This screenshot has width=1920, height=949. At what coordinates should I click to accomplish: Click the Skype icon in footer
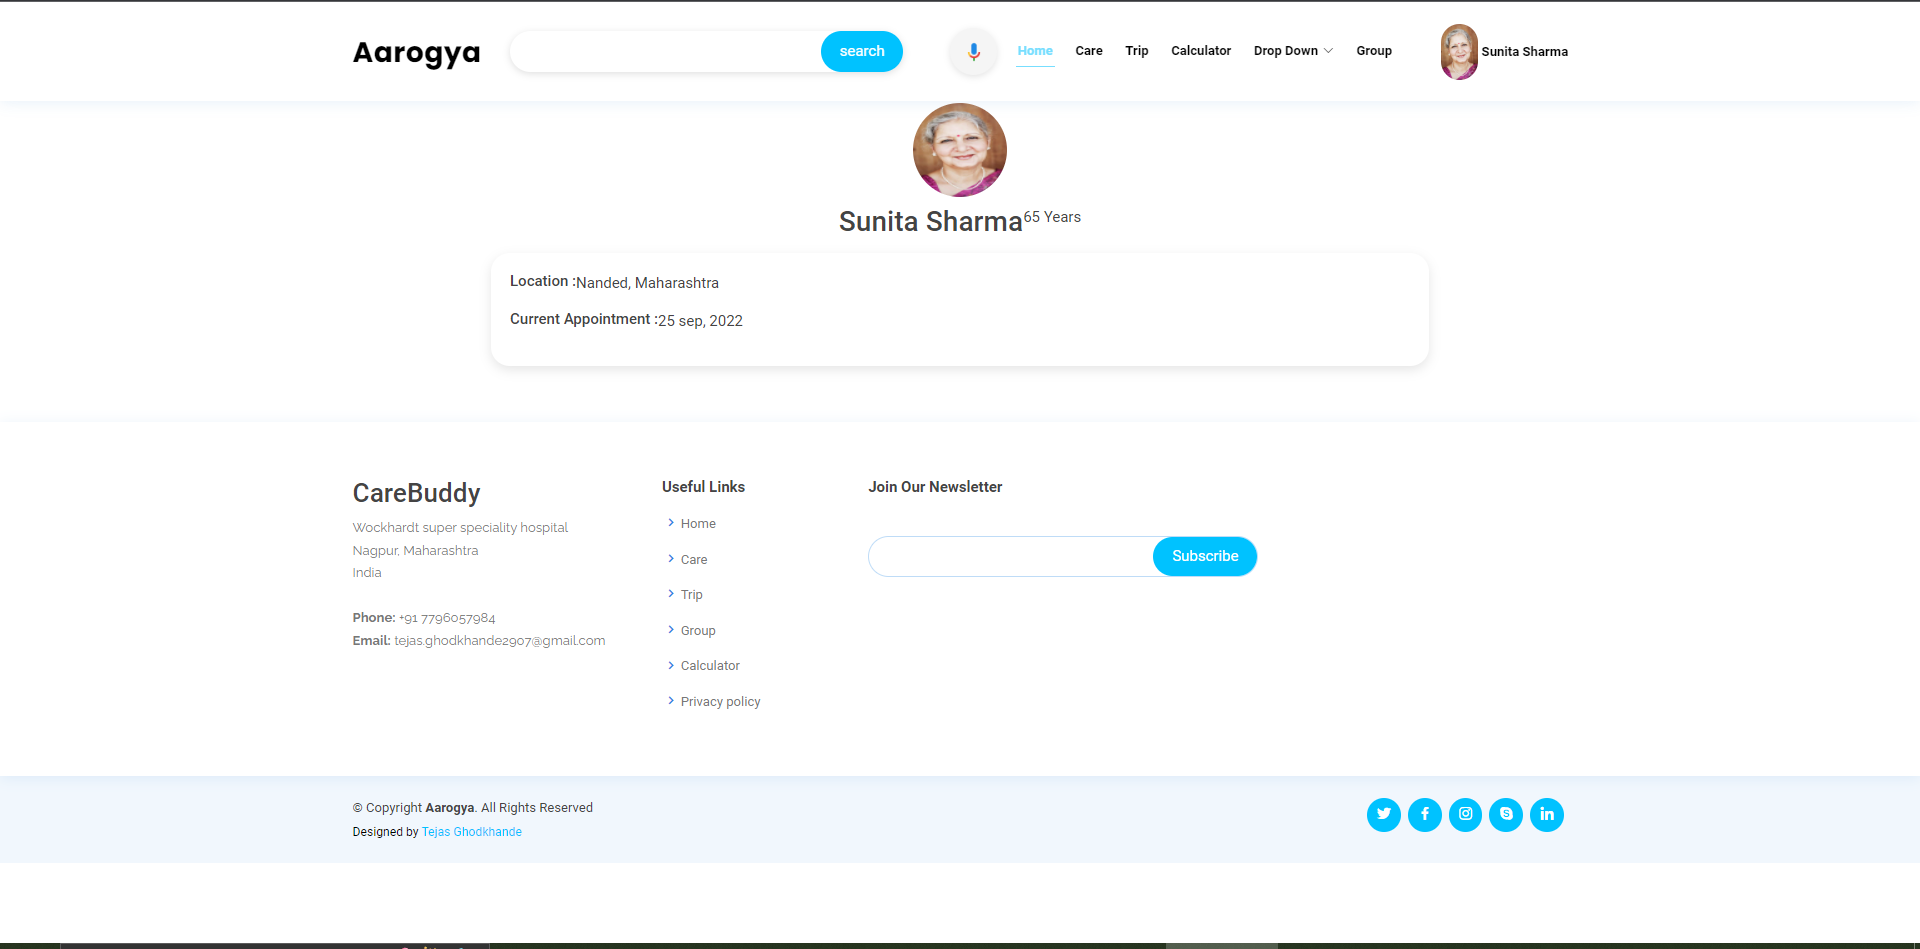[1506, 814]
